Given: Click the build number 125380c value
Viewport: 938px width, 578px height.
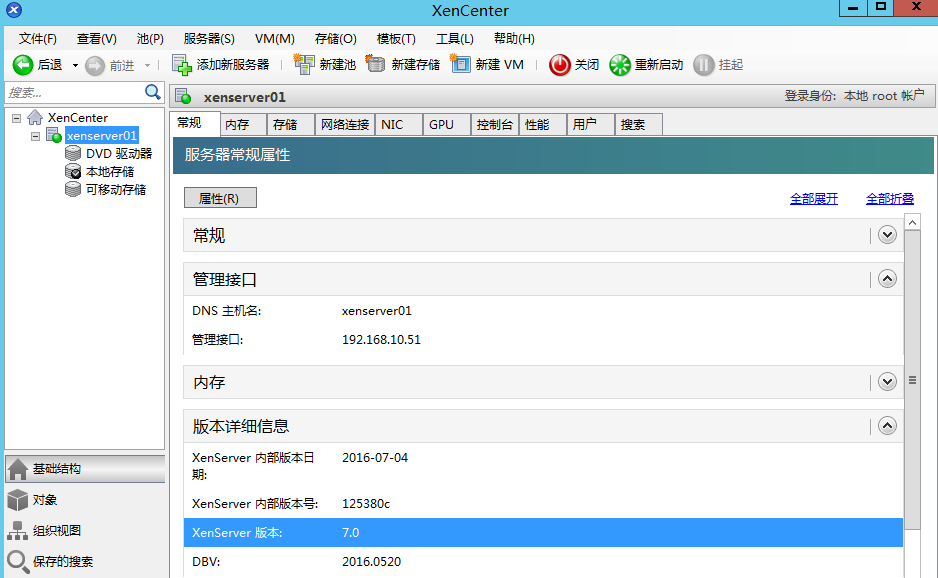Looking at the screenshot, I should (x=366, y=504).
